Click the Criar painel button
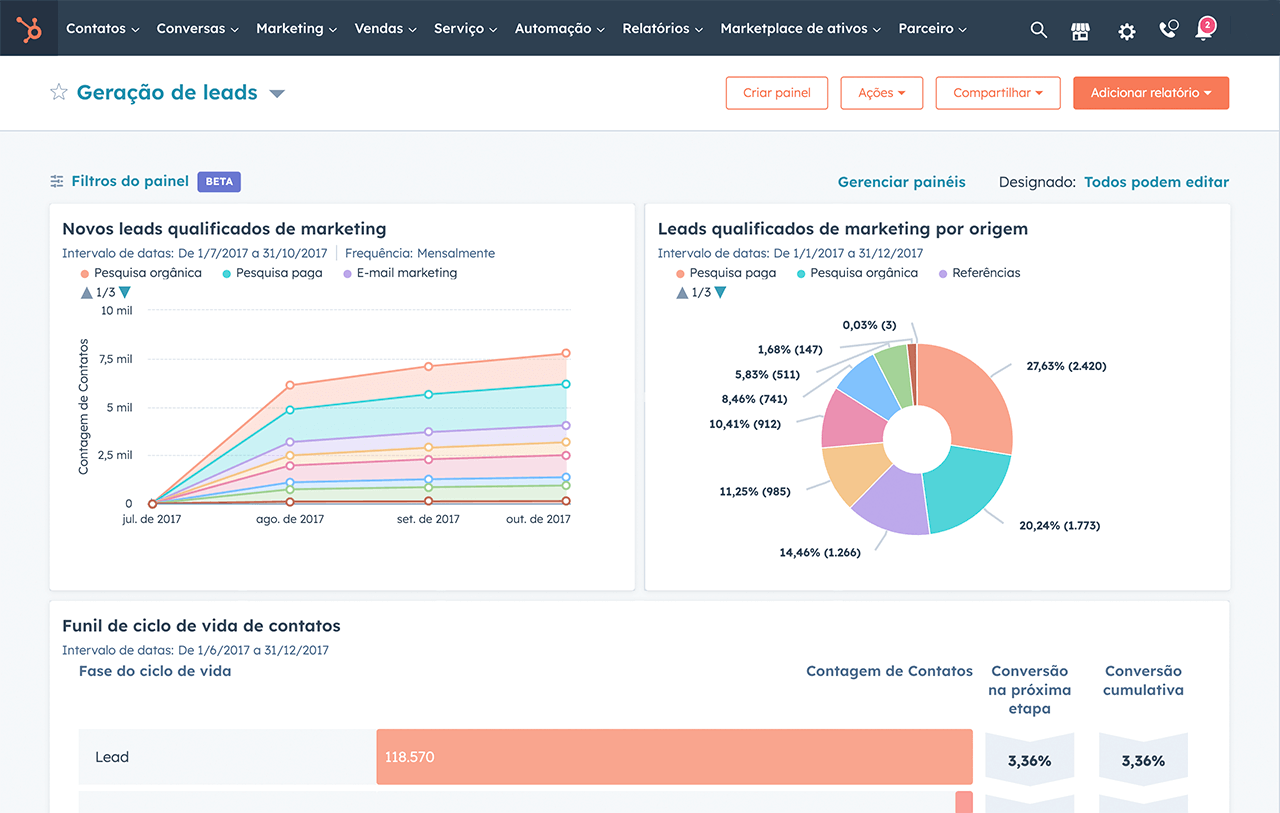 coord(777,92)
